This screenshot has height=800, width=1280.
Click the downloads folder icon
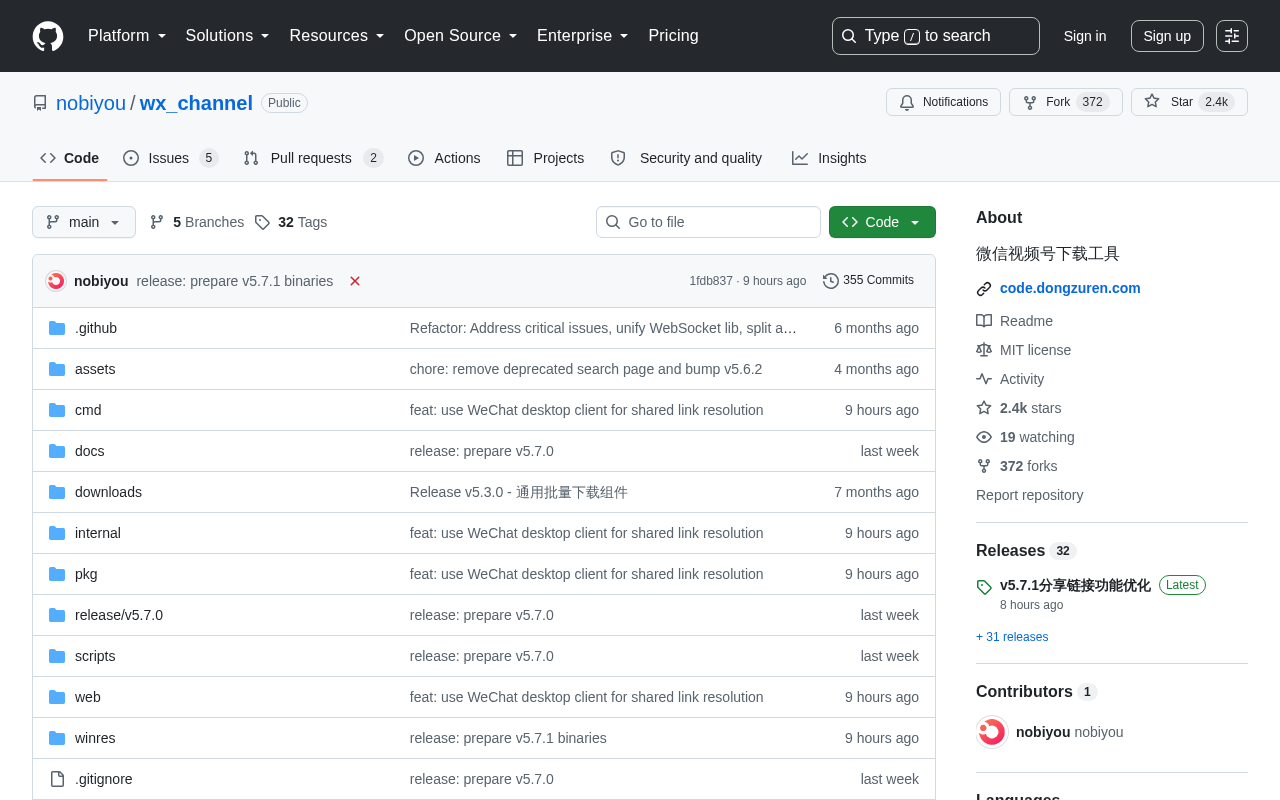57,492
